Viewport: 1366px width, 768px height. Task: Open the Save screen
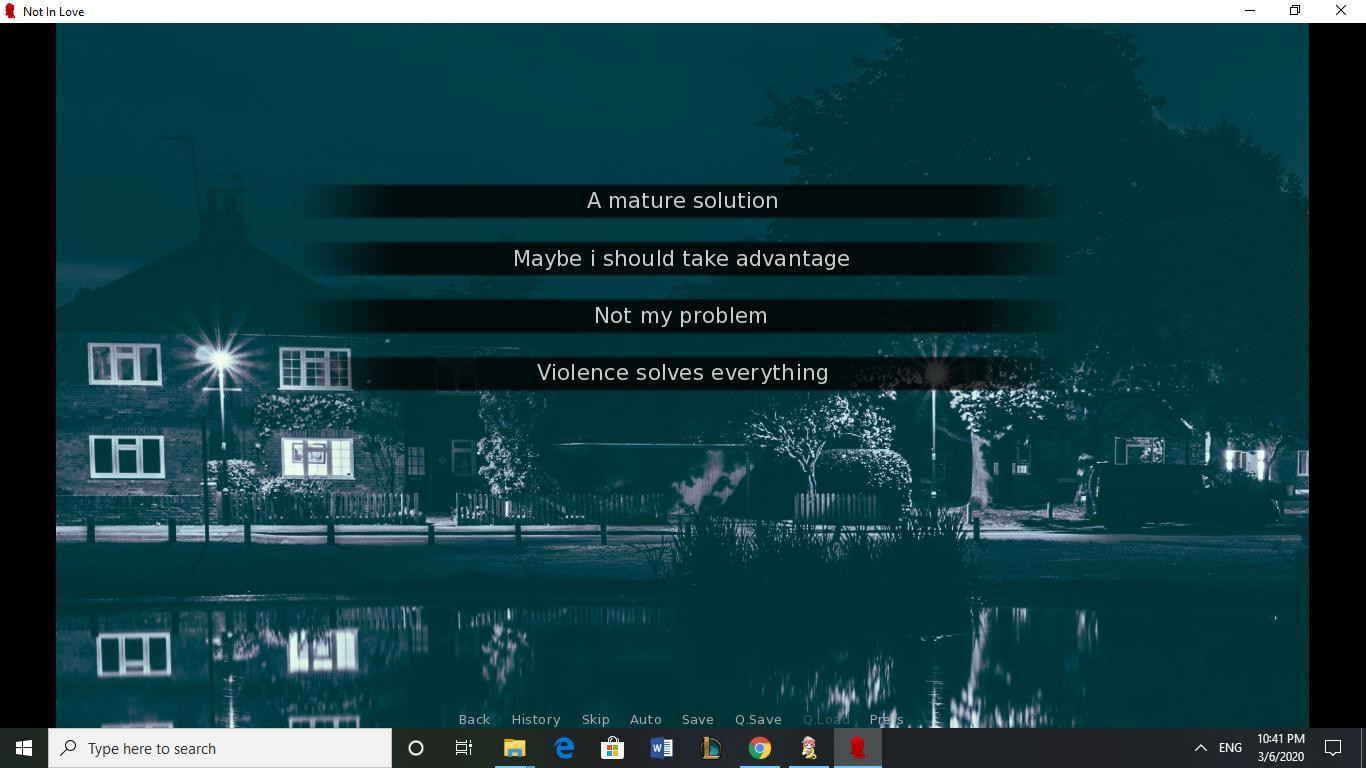pyautogui.click(x=698, y=719)
